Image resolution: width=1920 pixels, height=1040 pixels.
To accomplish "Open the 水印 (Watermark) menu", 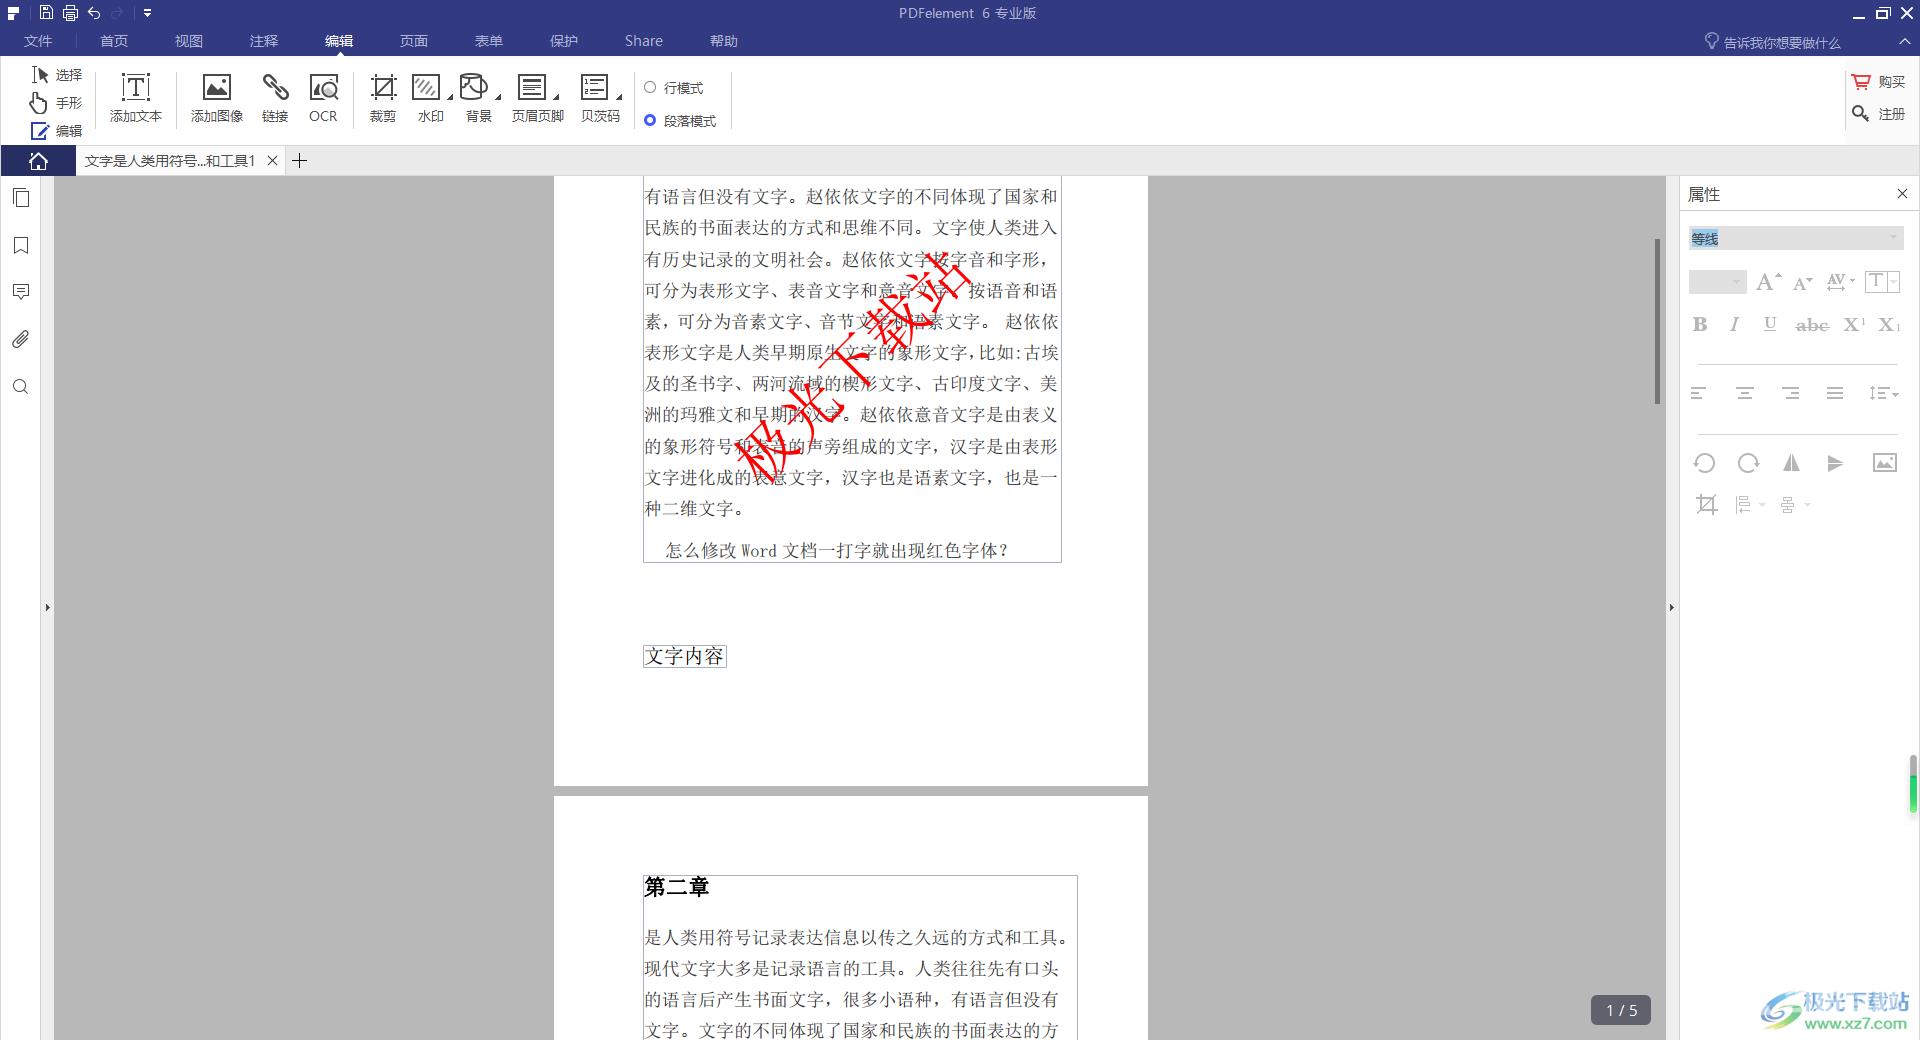I will point(431,98).
